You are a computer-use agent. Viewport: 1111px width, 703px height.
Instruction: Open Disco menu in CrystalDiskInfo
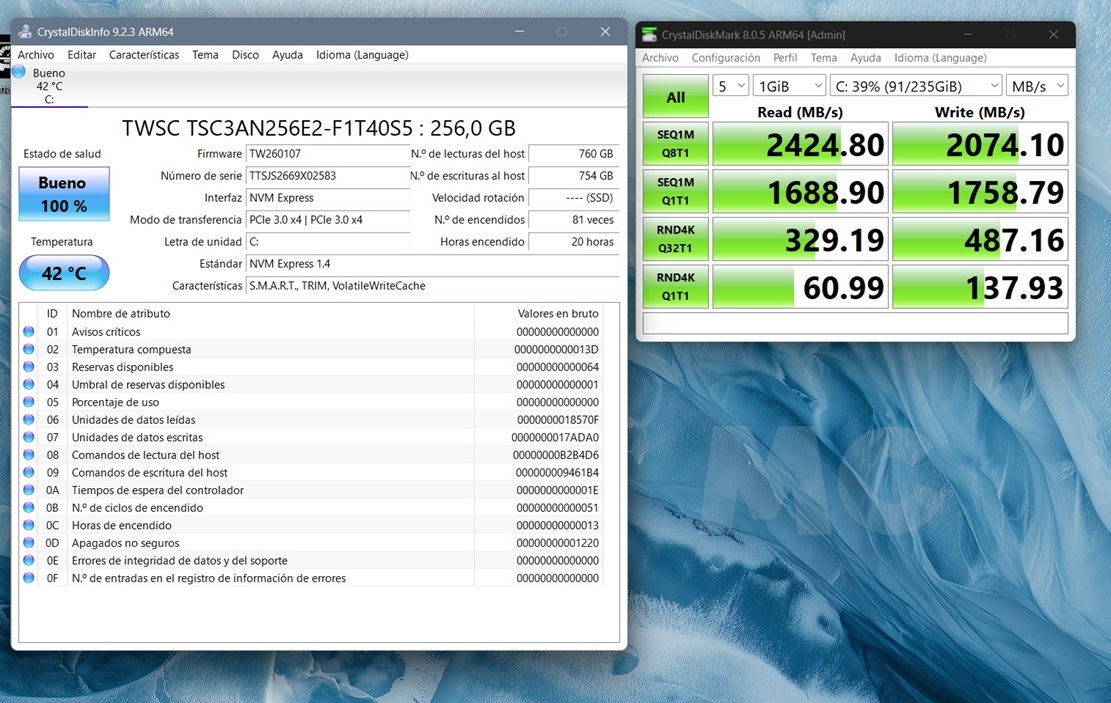(245, 55)
